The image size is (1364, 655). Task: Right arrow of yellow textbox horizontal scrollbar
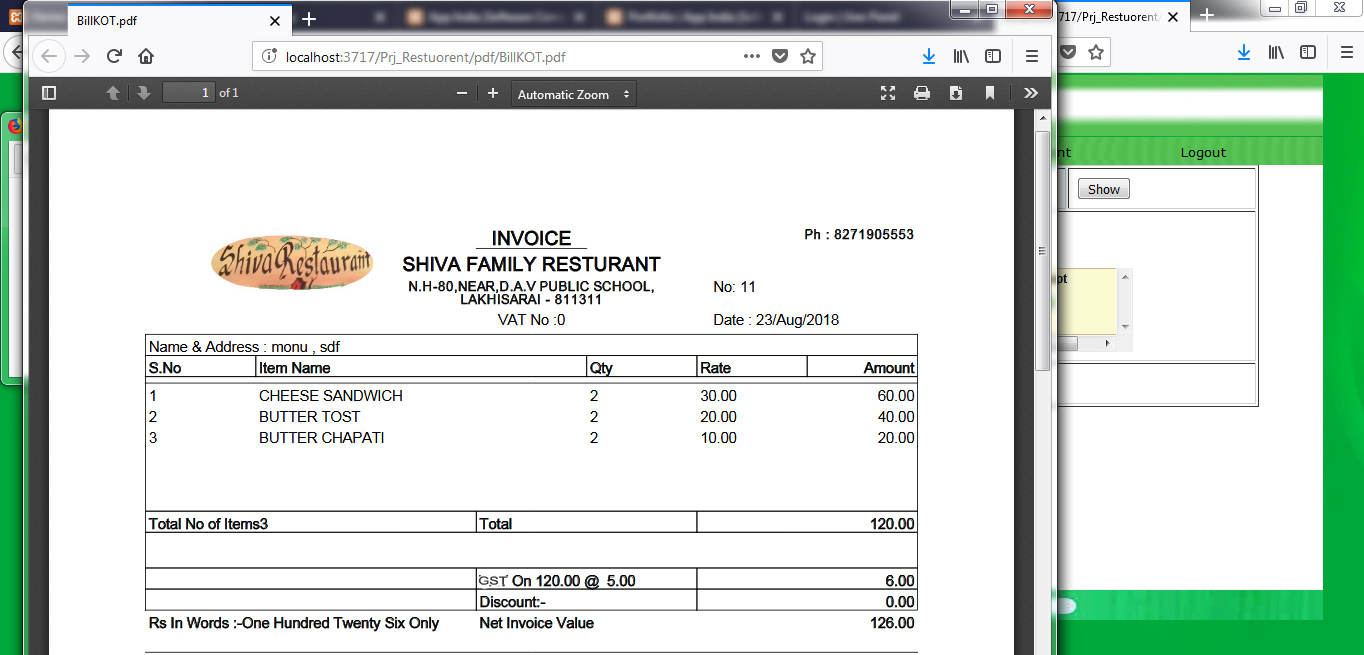tap(1107, 343)
